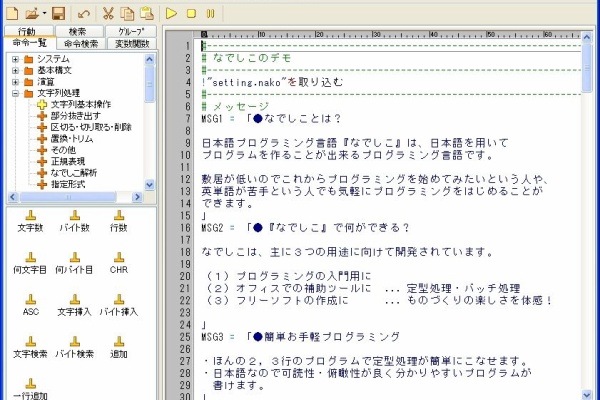Select the 命令一覧 tab
600x400 pixels.
pyautogui.click(x=30, y=42)
